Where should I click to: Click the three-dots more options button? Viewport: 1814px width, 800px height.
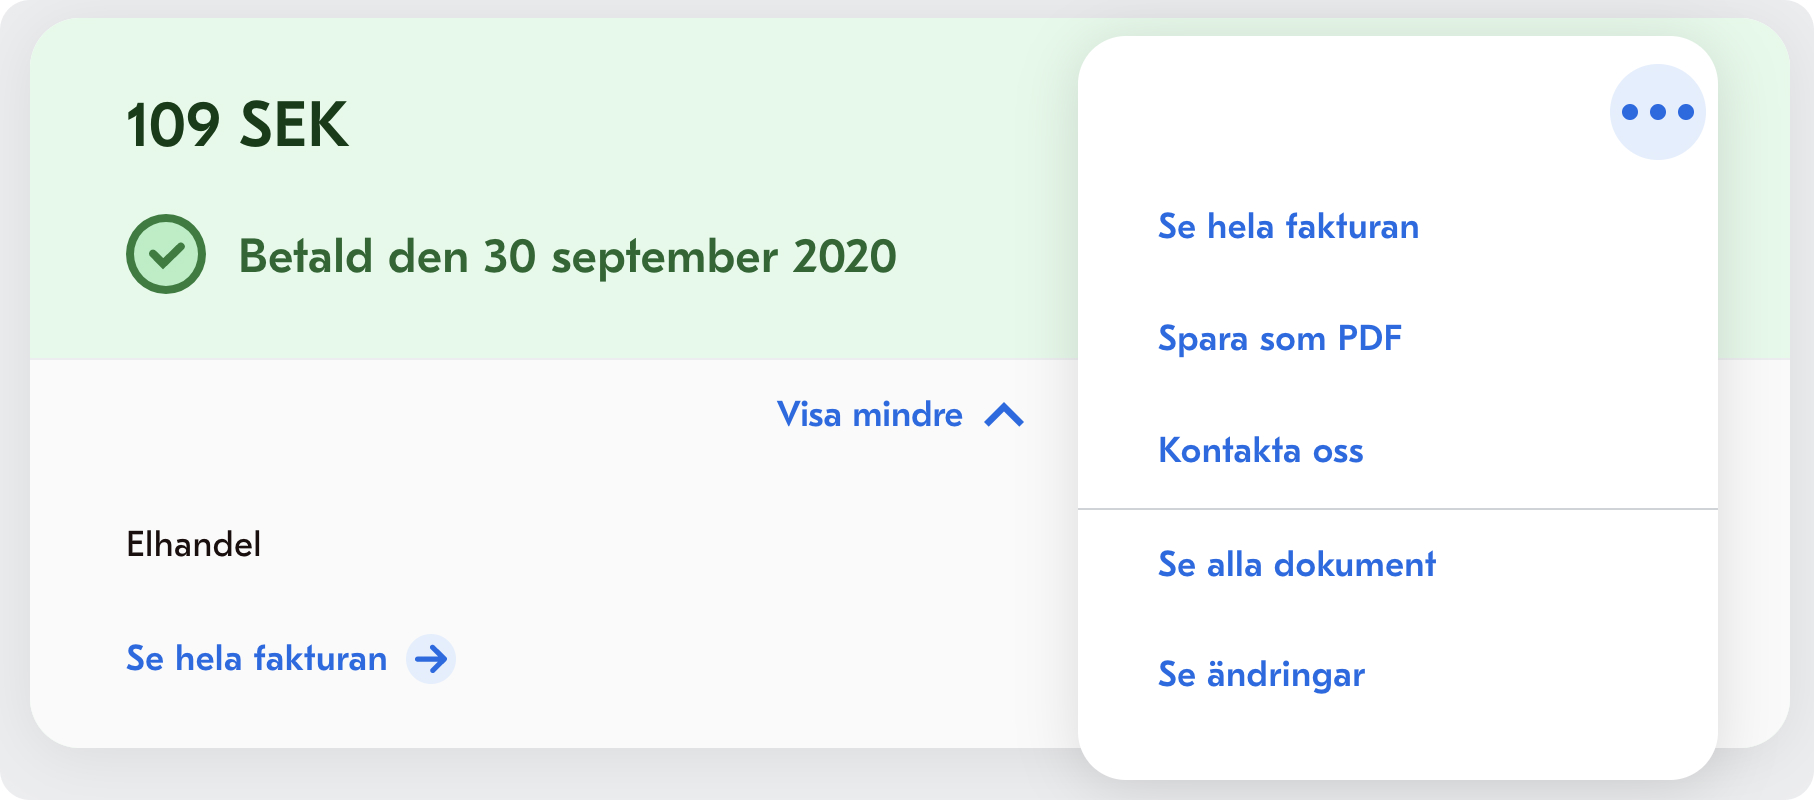click(1657, 112)
